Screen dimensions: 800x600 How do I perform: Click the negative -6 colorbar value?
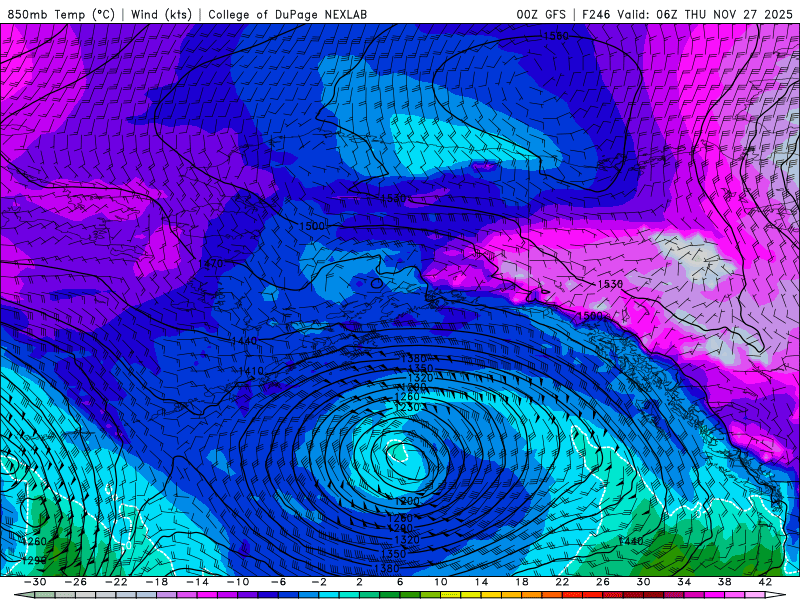(x=278, y=582)
